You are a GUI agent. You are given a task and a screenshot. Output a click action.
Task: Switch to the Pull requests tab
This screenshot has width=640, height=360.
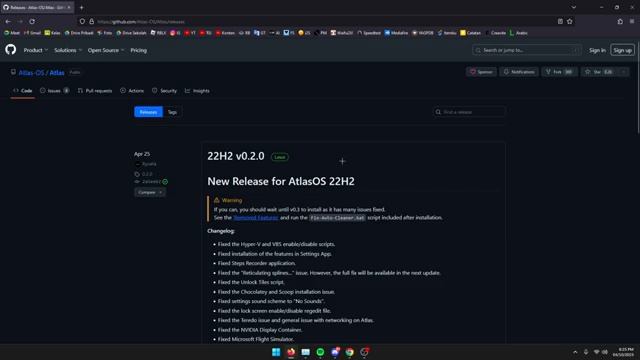pos(95,91)
